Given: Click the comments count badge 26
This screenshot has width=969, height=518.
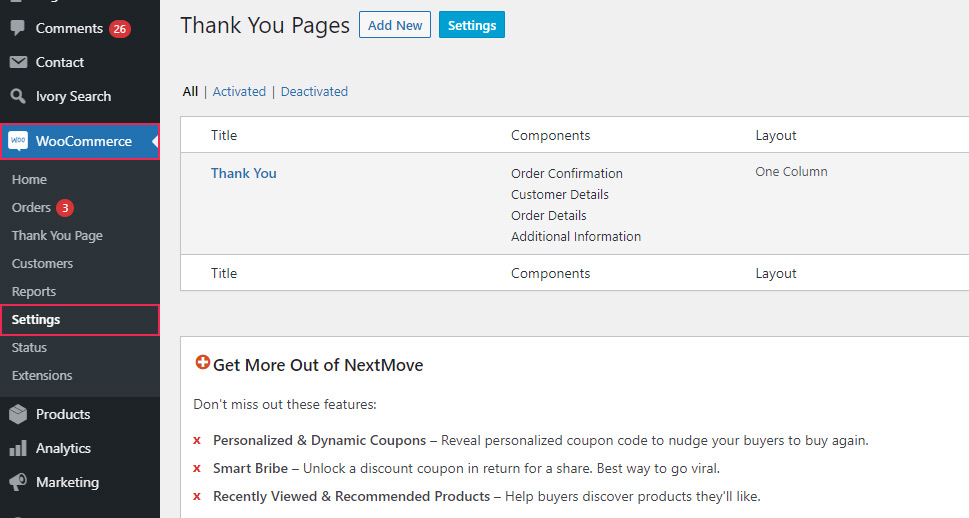Looking at the screenshot, I should (119, 28).
